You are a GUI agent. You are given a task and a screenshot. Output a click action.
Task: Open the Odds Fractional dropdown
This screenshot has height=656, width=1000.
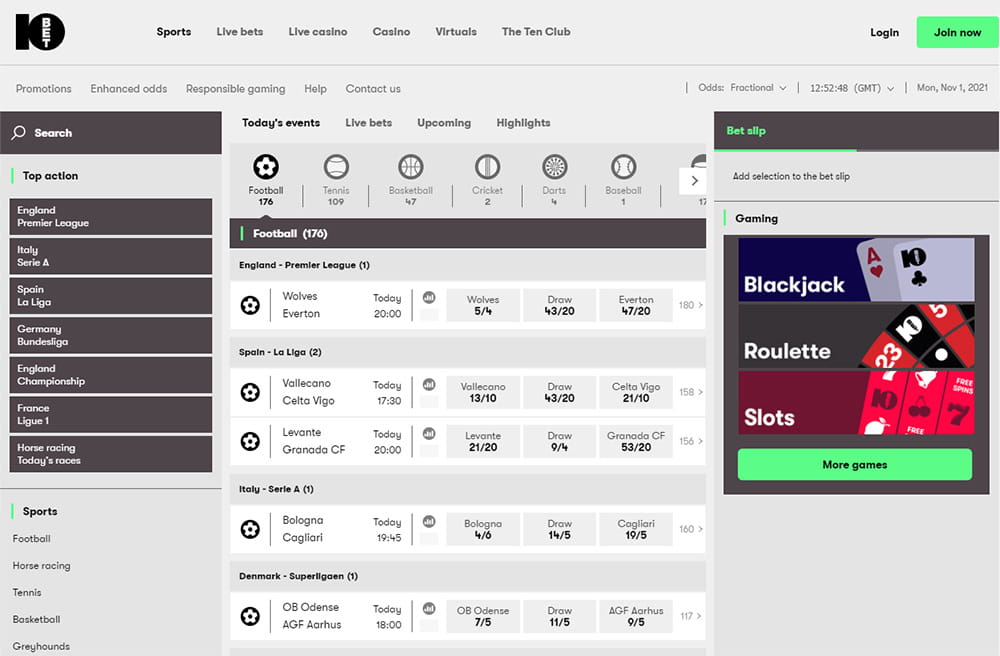pos(742,88)
